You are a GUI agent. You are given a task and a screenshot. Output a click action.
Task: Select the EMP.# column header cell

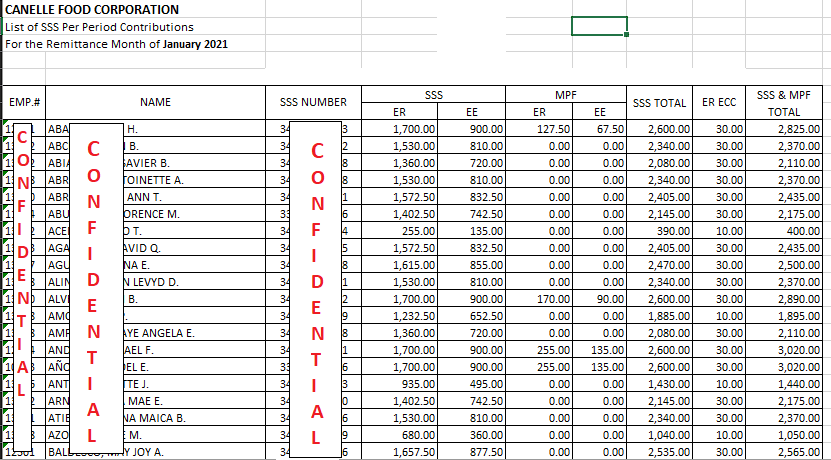click(x=24, y=102)
